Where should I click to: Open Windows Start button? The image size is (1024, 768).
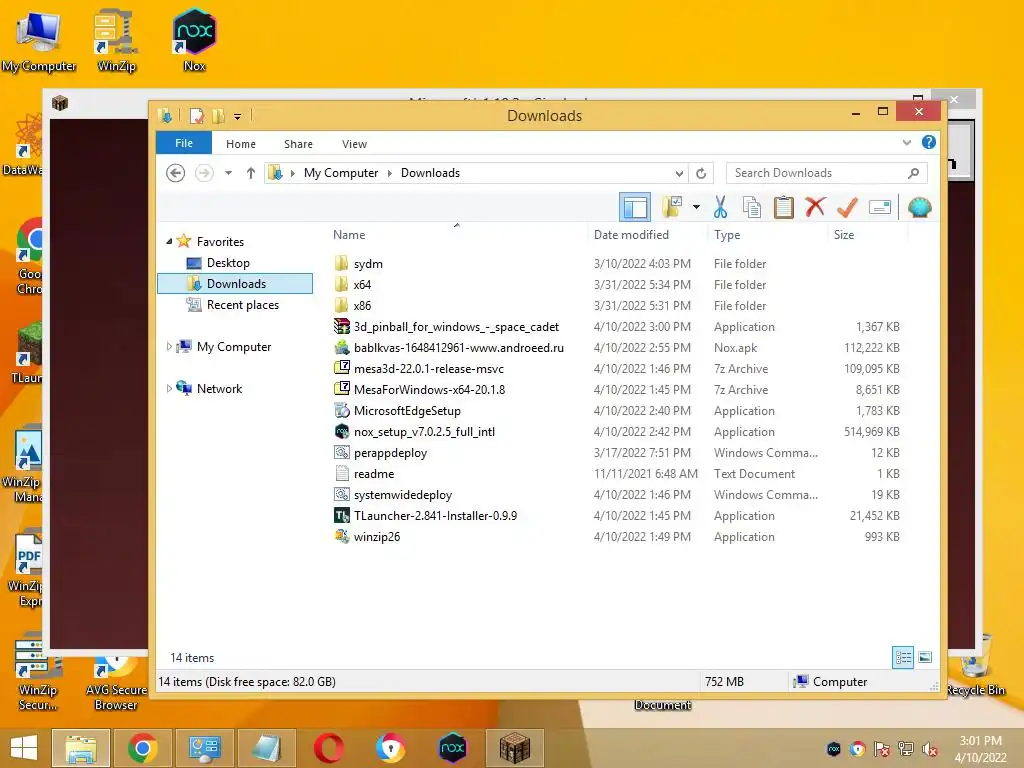click(24, 748)
